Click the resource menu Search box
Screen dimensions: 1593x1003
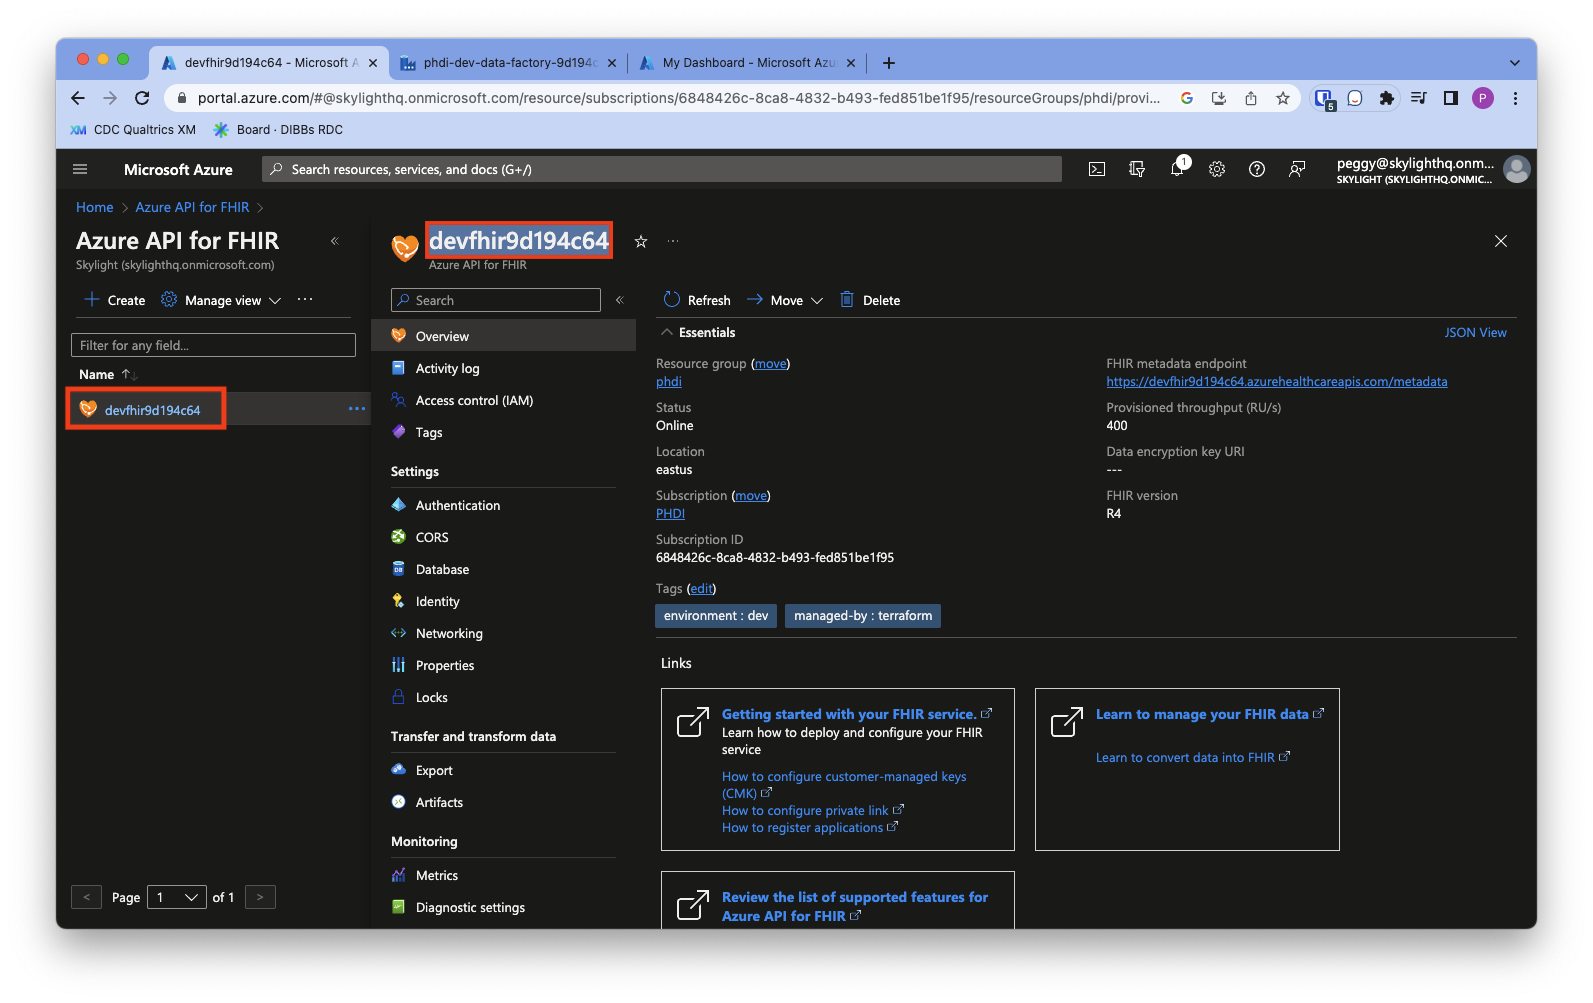point(496,300)
